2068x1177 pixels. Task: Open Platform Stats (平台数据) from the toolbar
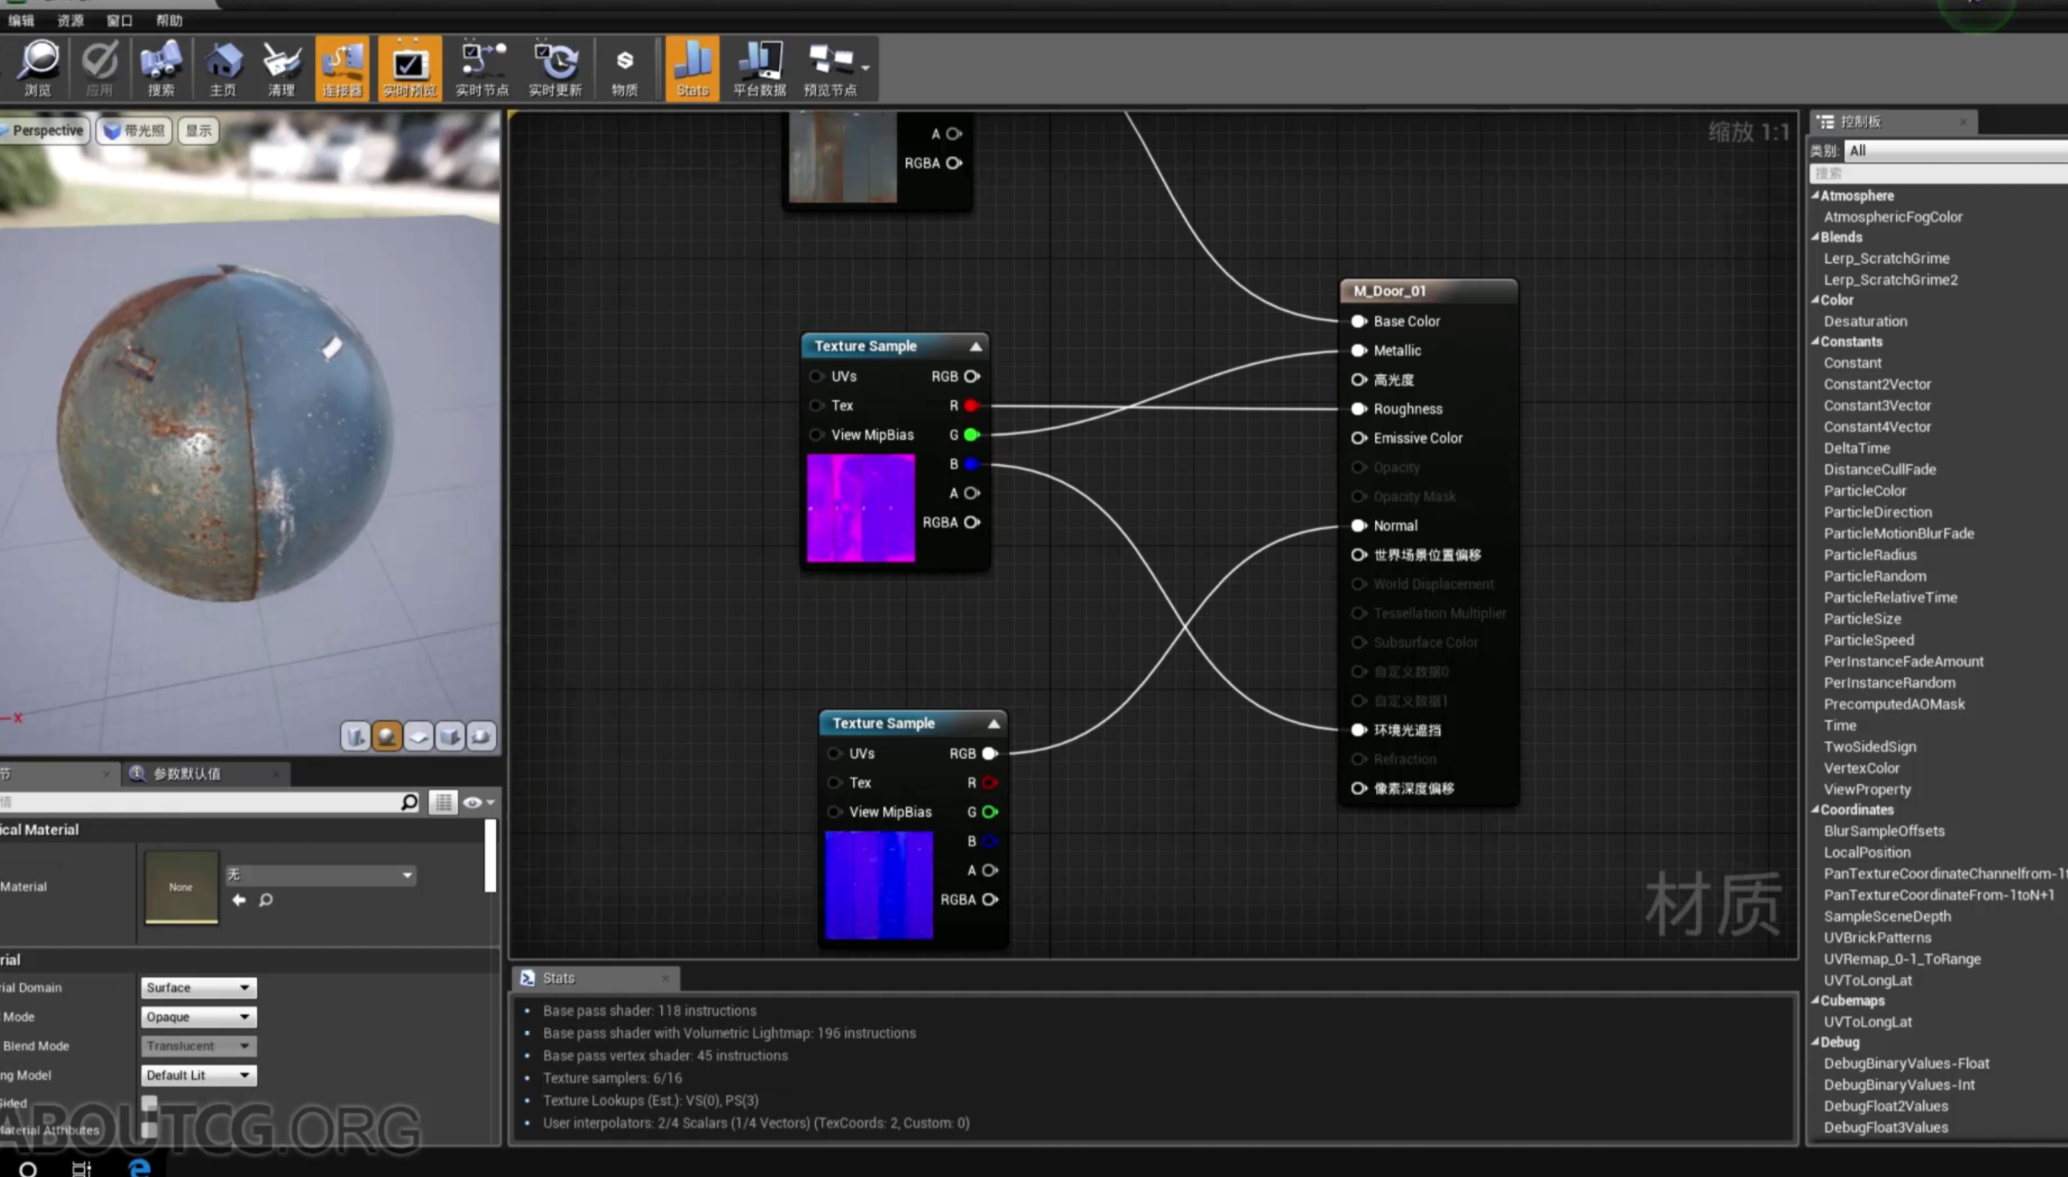(759, 67)
